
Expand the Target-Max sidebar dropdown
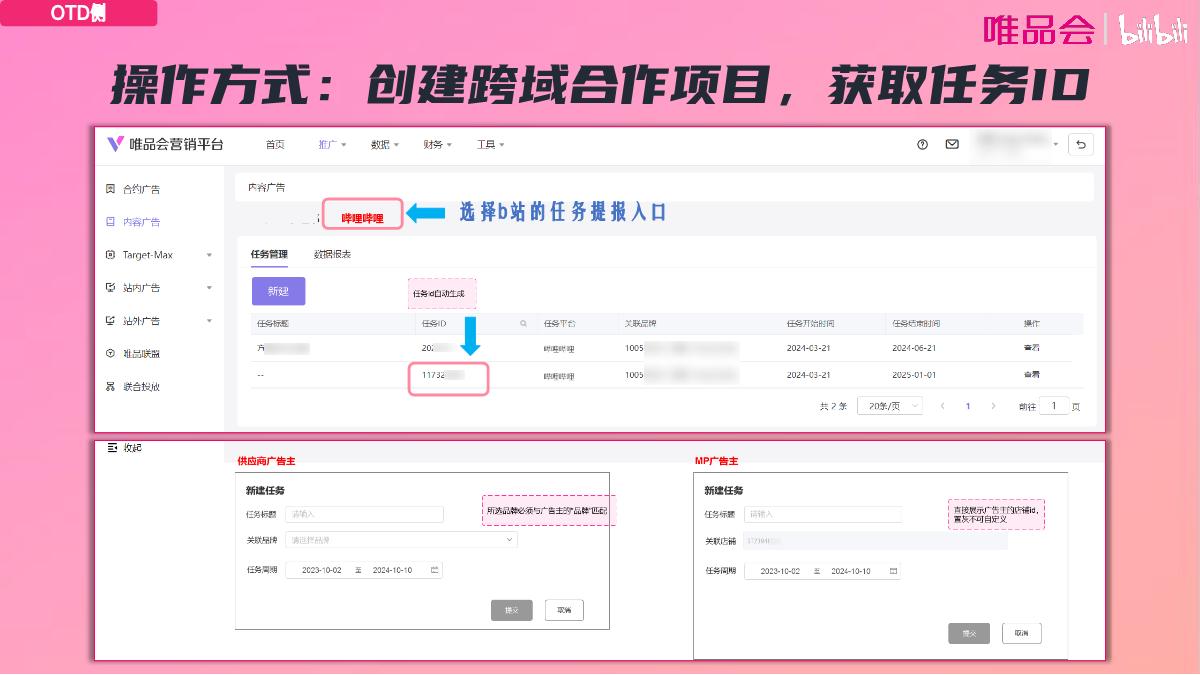pyautogui.click(x=208, y=255)
